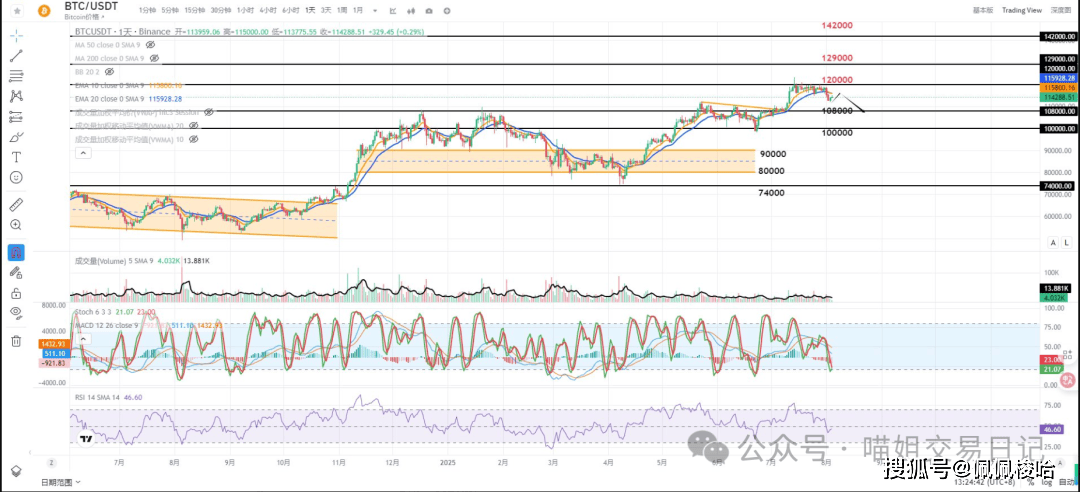Show the BB 20 2 indicator

point(109,72)
